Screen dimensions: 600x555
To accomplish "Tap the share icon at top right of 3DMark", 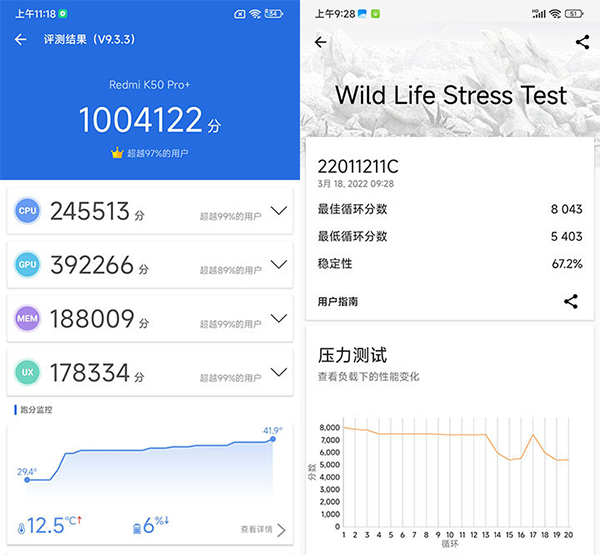I will click(583, 42).
